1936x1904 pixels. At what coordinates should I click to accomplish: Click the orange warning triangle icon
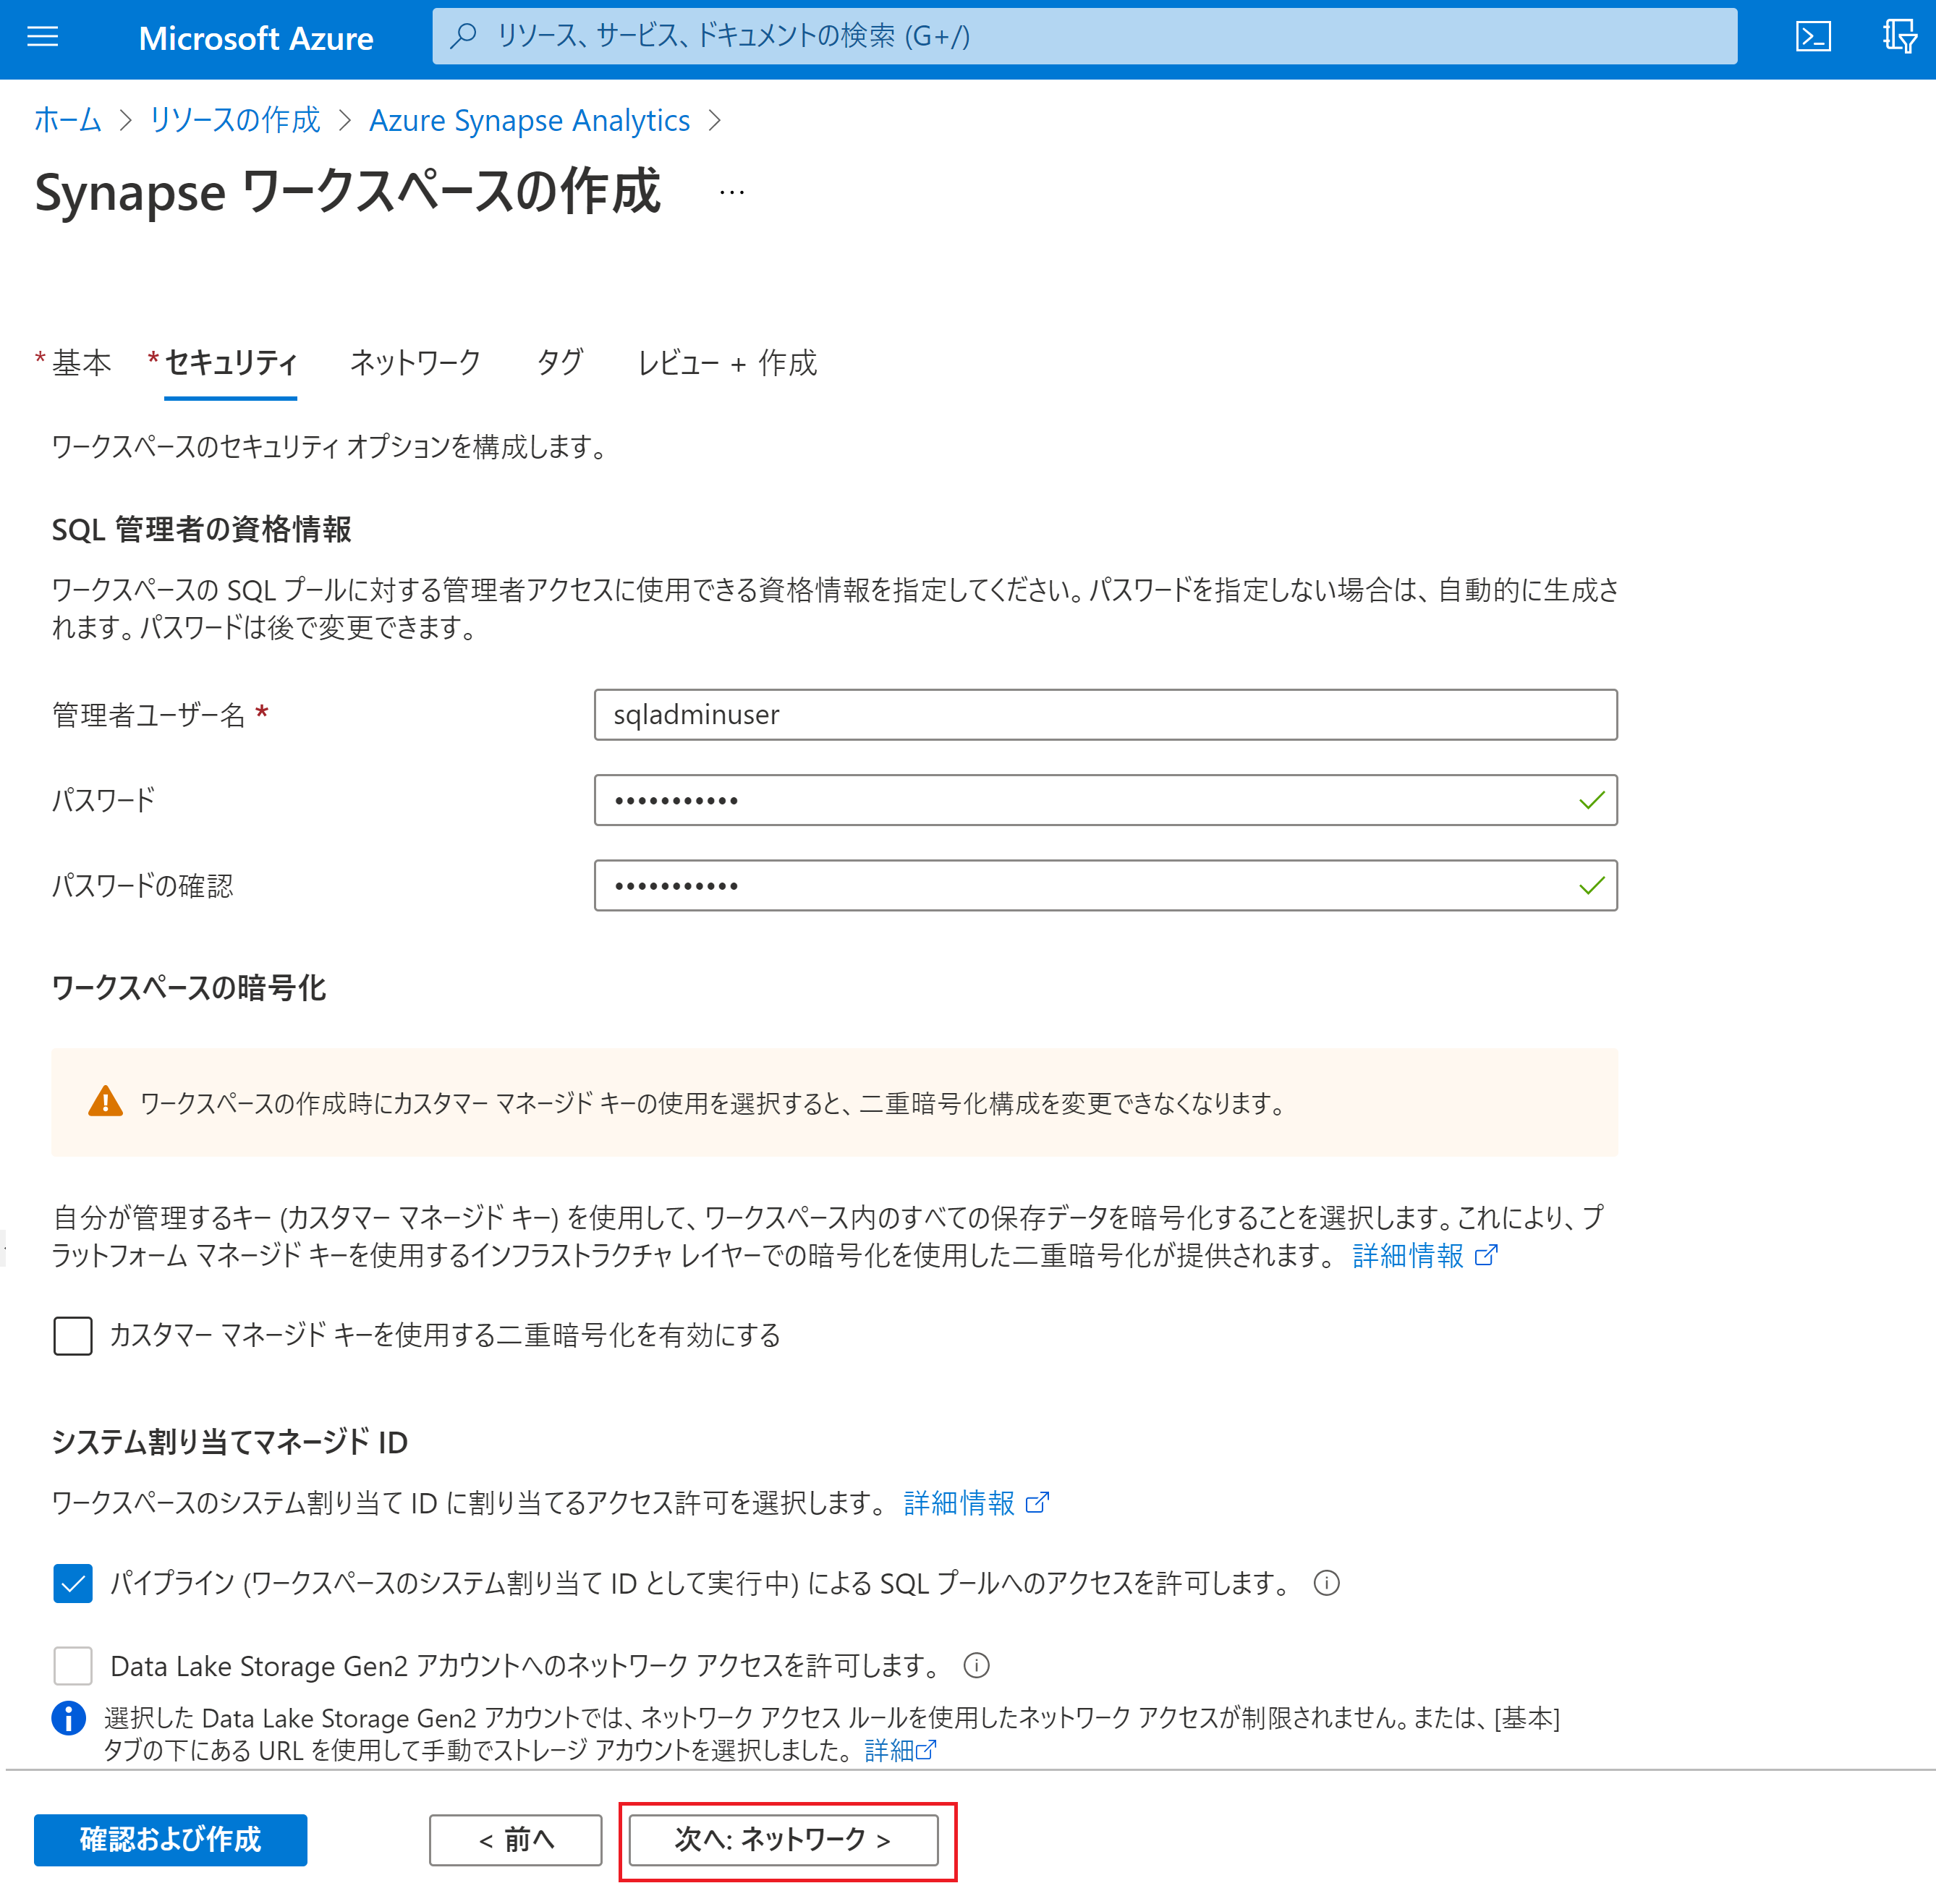coord(105,1102)
